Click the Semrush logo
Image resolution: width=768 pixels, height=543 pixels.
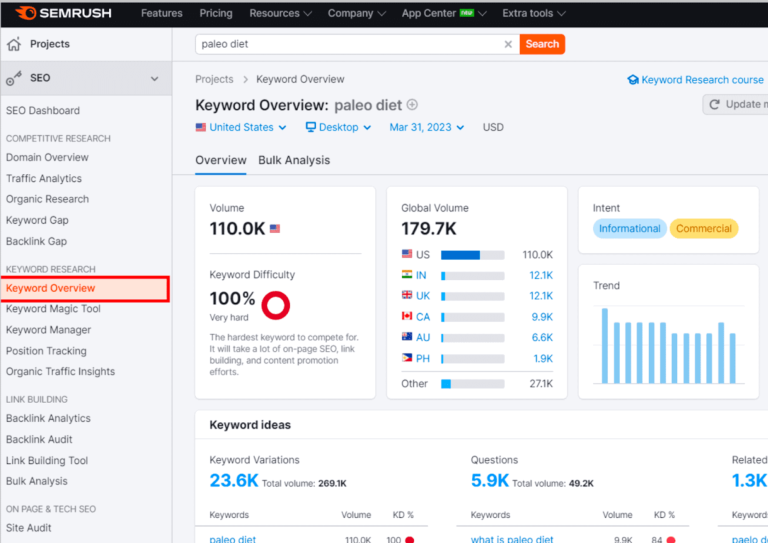coord(63,13)
